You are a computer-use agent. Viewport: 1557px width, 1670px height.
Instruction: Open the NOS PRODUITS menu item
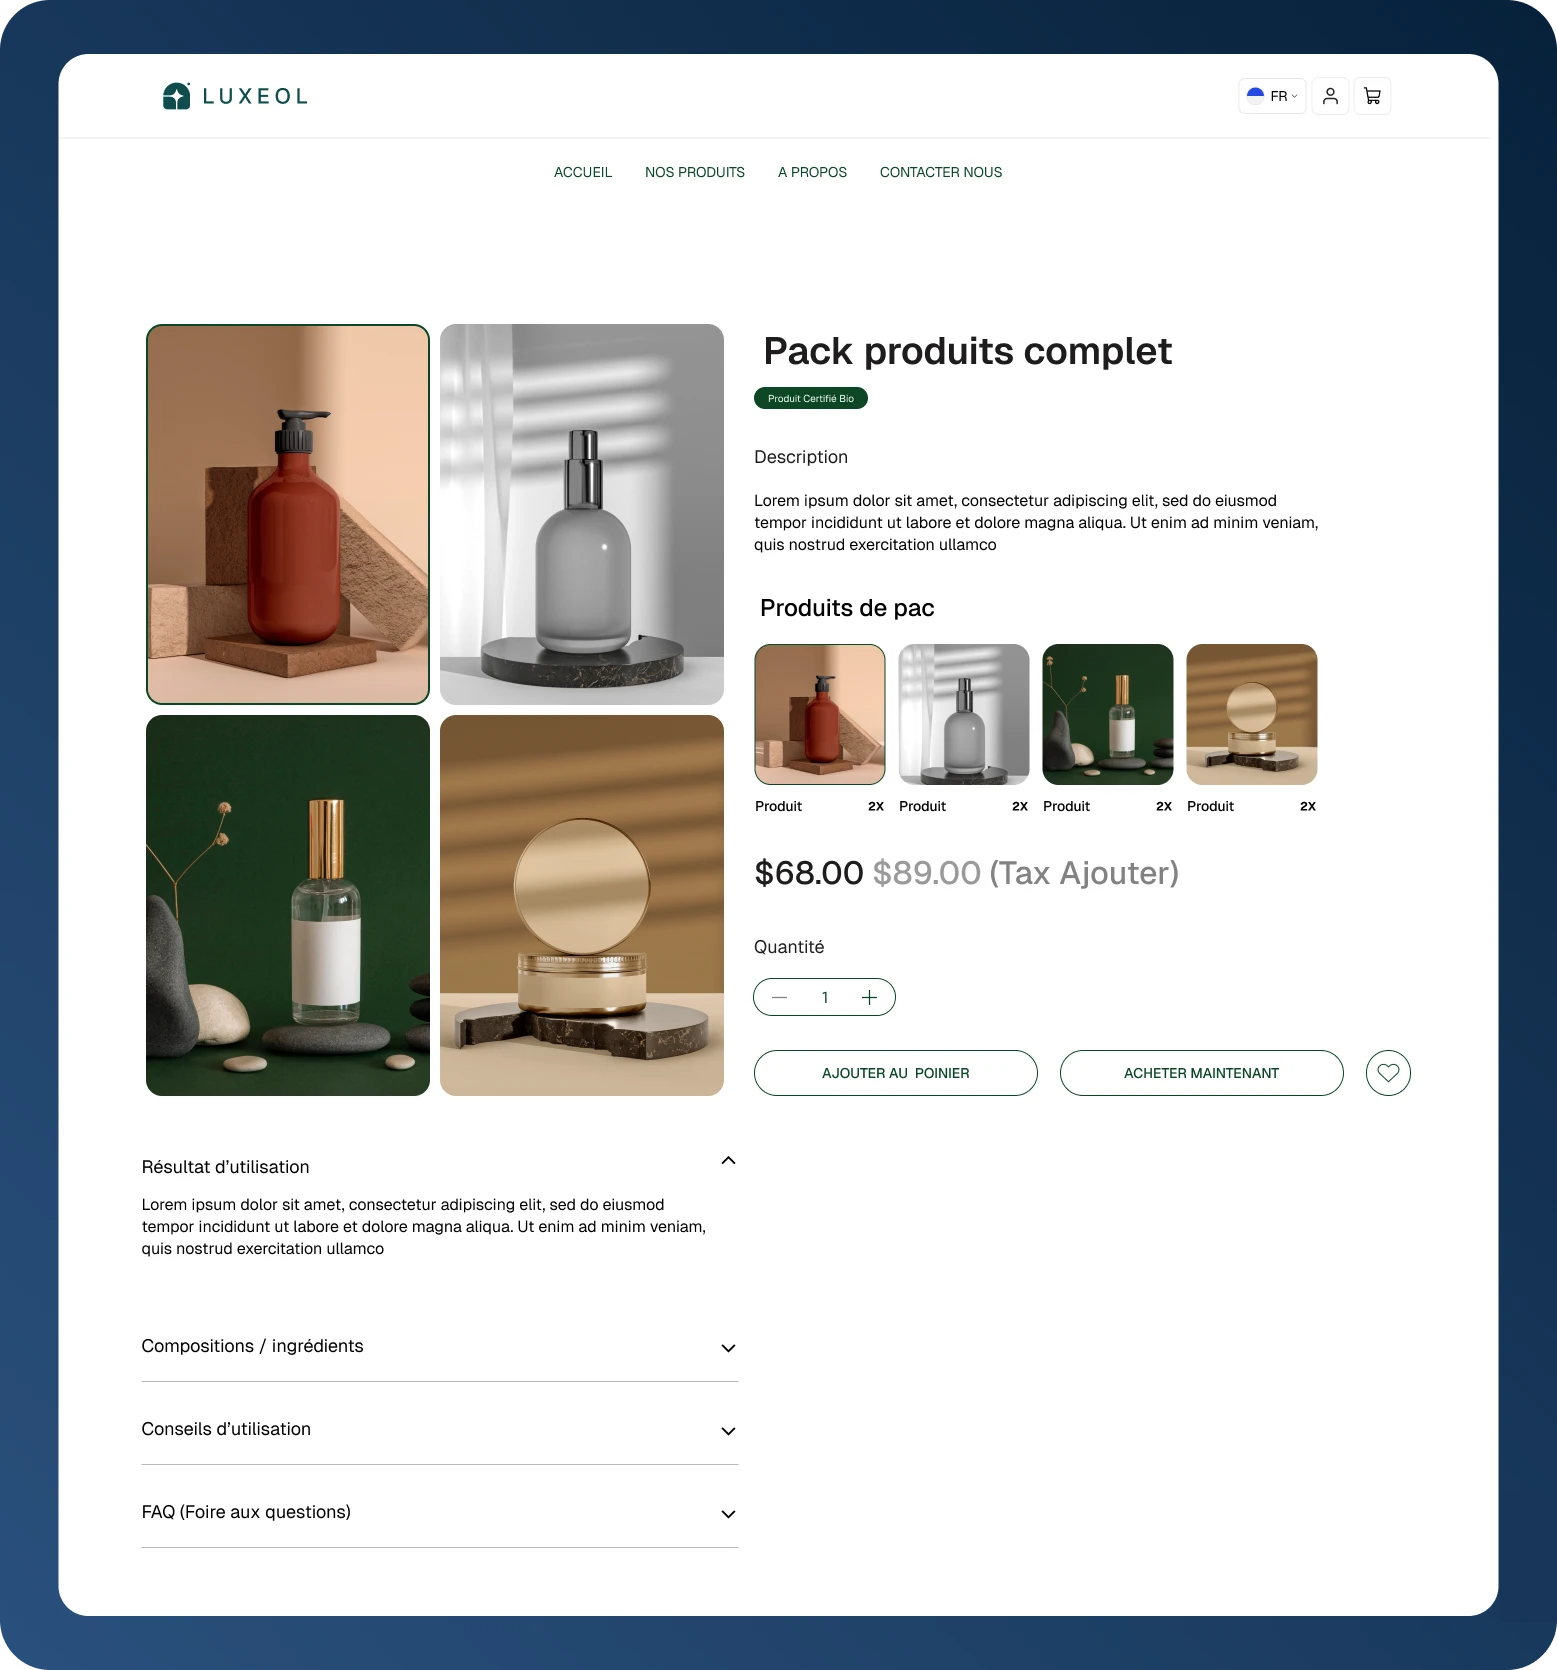click(x=695, y=172)
